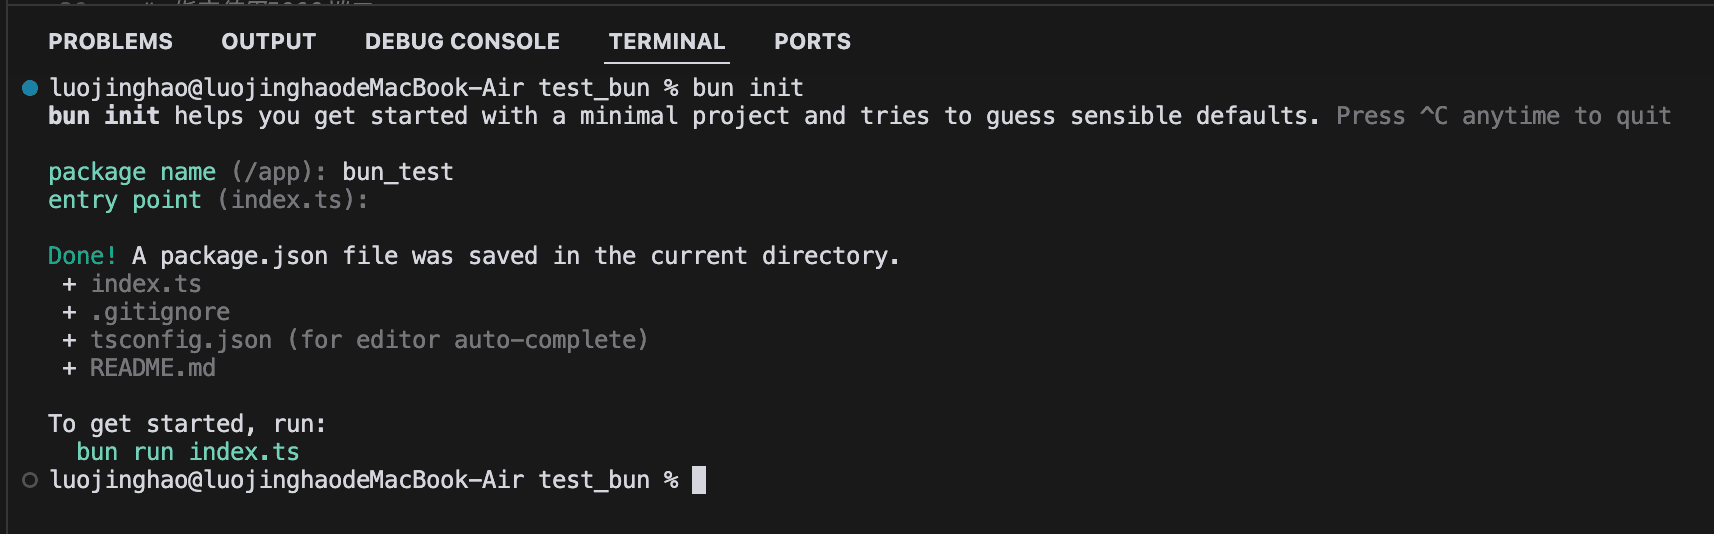
Task: Click the 'Press ^C anytime to quit' hint
Action: (1503, 116)
